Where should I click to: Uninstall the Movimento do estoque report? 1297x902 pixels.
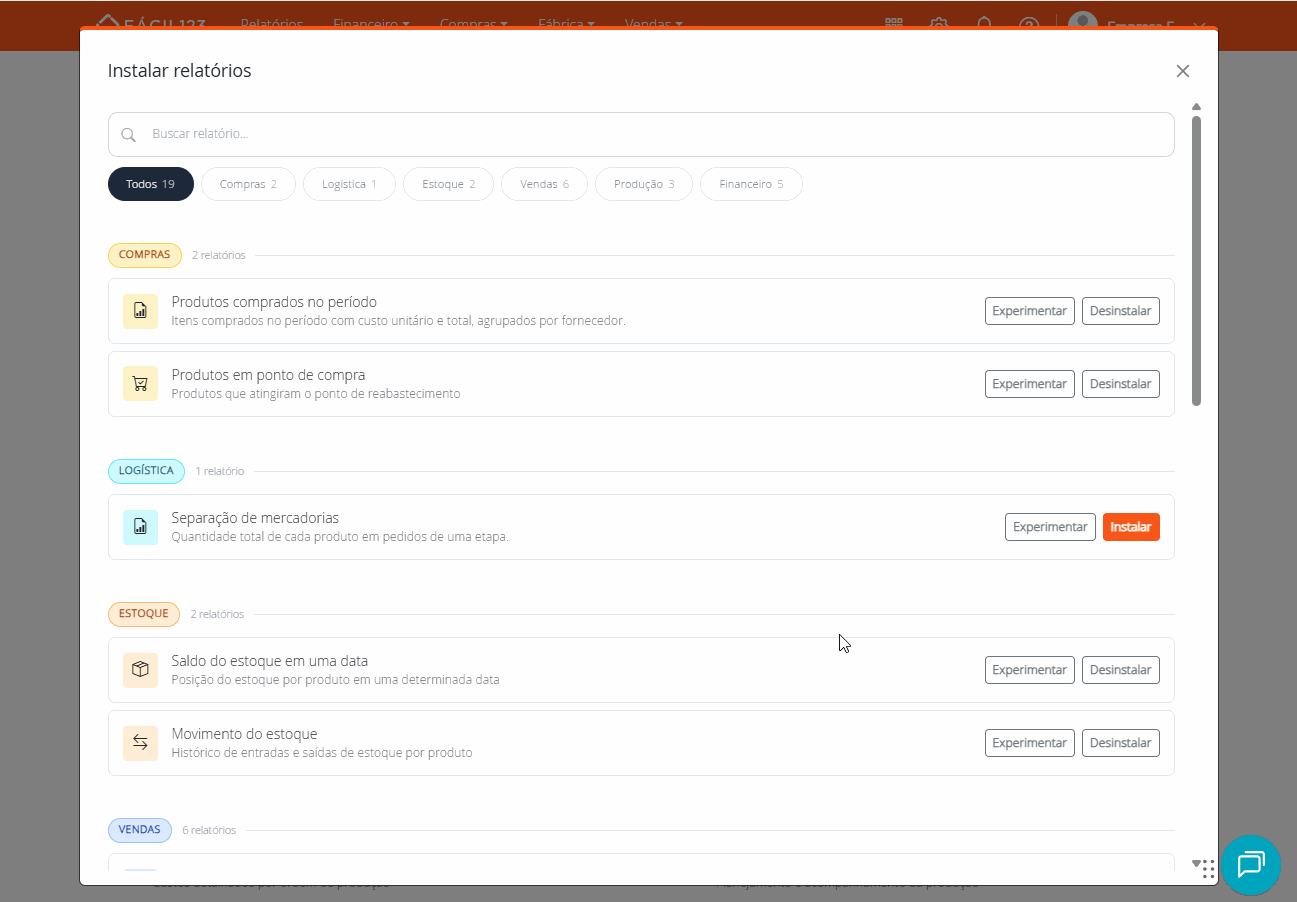[1121, 743]
